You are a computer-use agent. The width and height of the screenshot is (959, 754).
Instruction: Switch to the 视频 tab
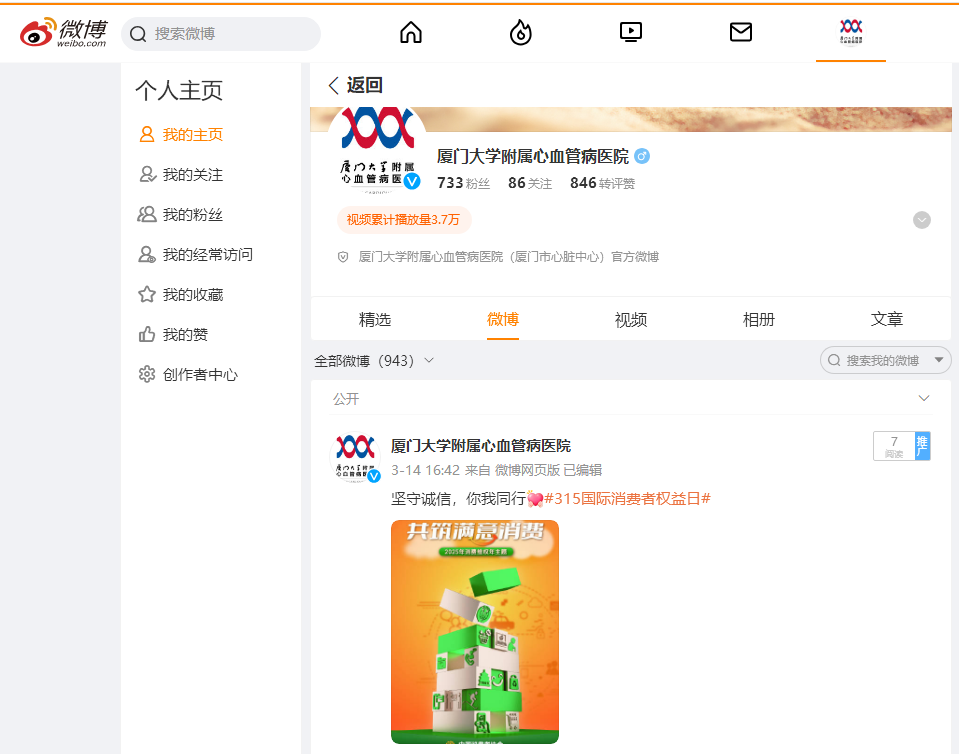click(x=631, y=319)
